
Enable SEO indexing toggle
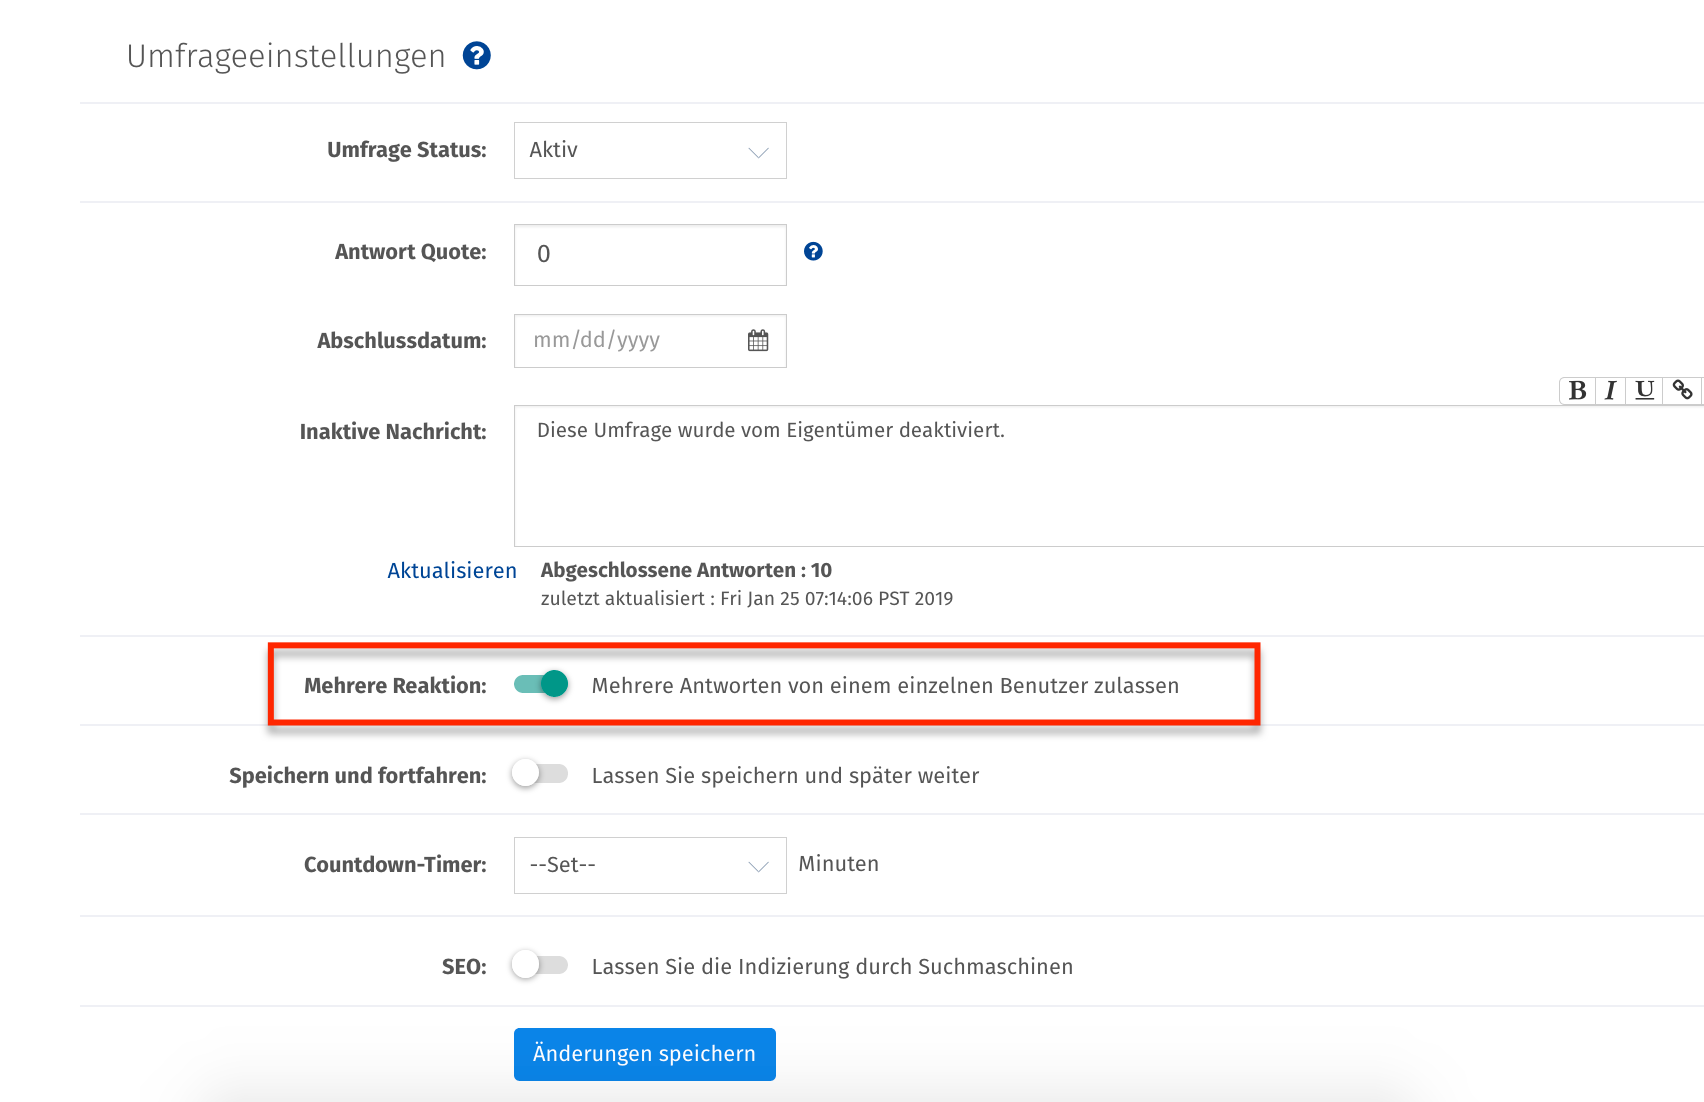pos(539,966)
